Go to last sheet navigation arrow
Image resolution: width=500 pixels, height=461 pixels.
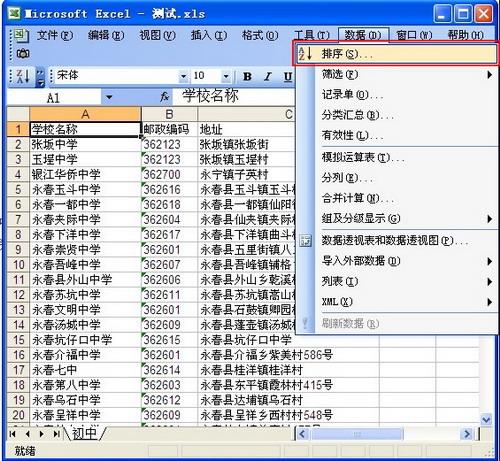pyautogui.click(x=56, y=434)
